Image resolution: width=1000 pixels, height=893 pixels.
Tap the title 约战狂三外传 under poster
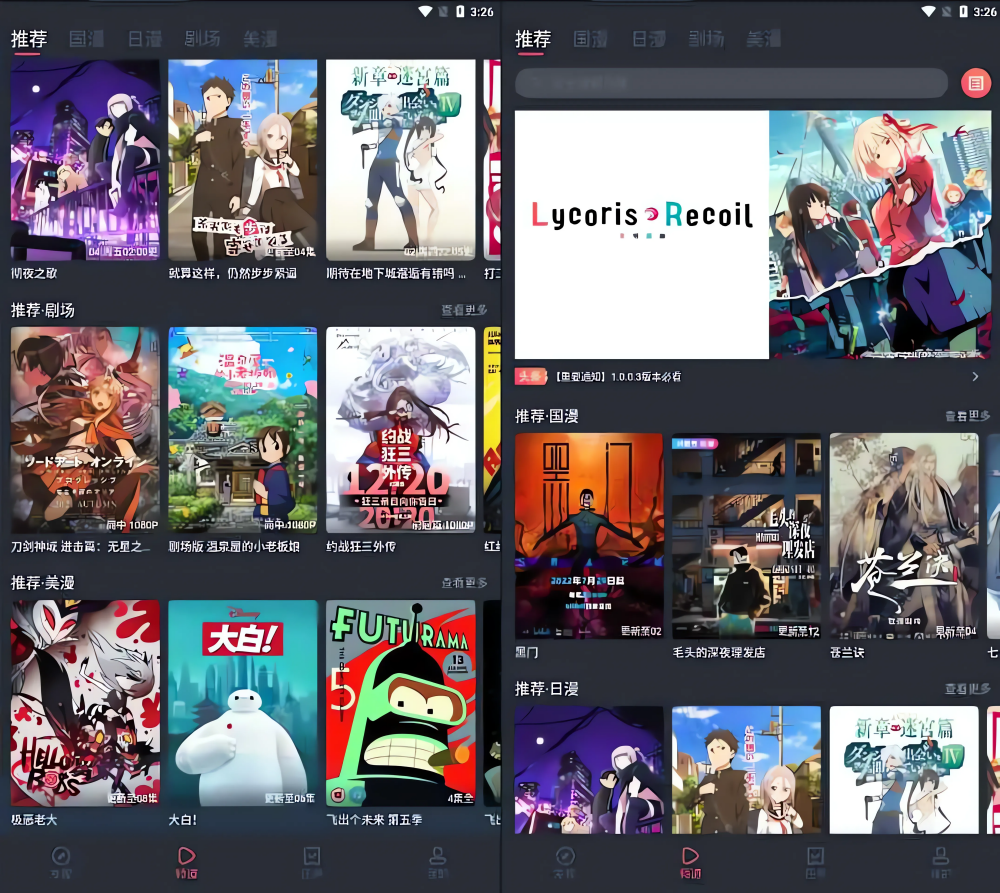point(361,547)
